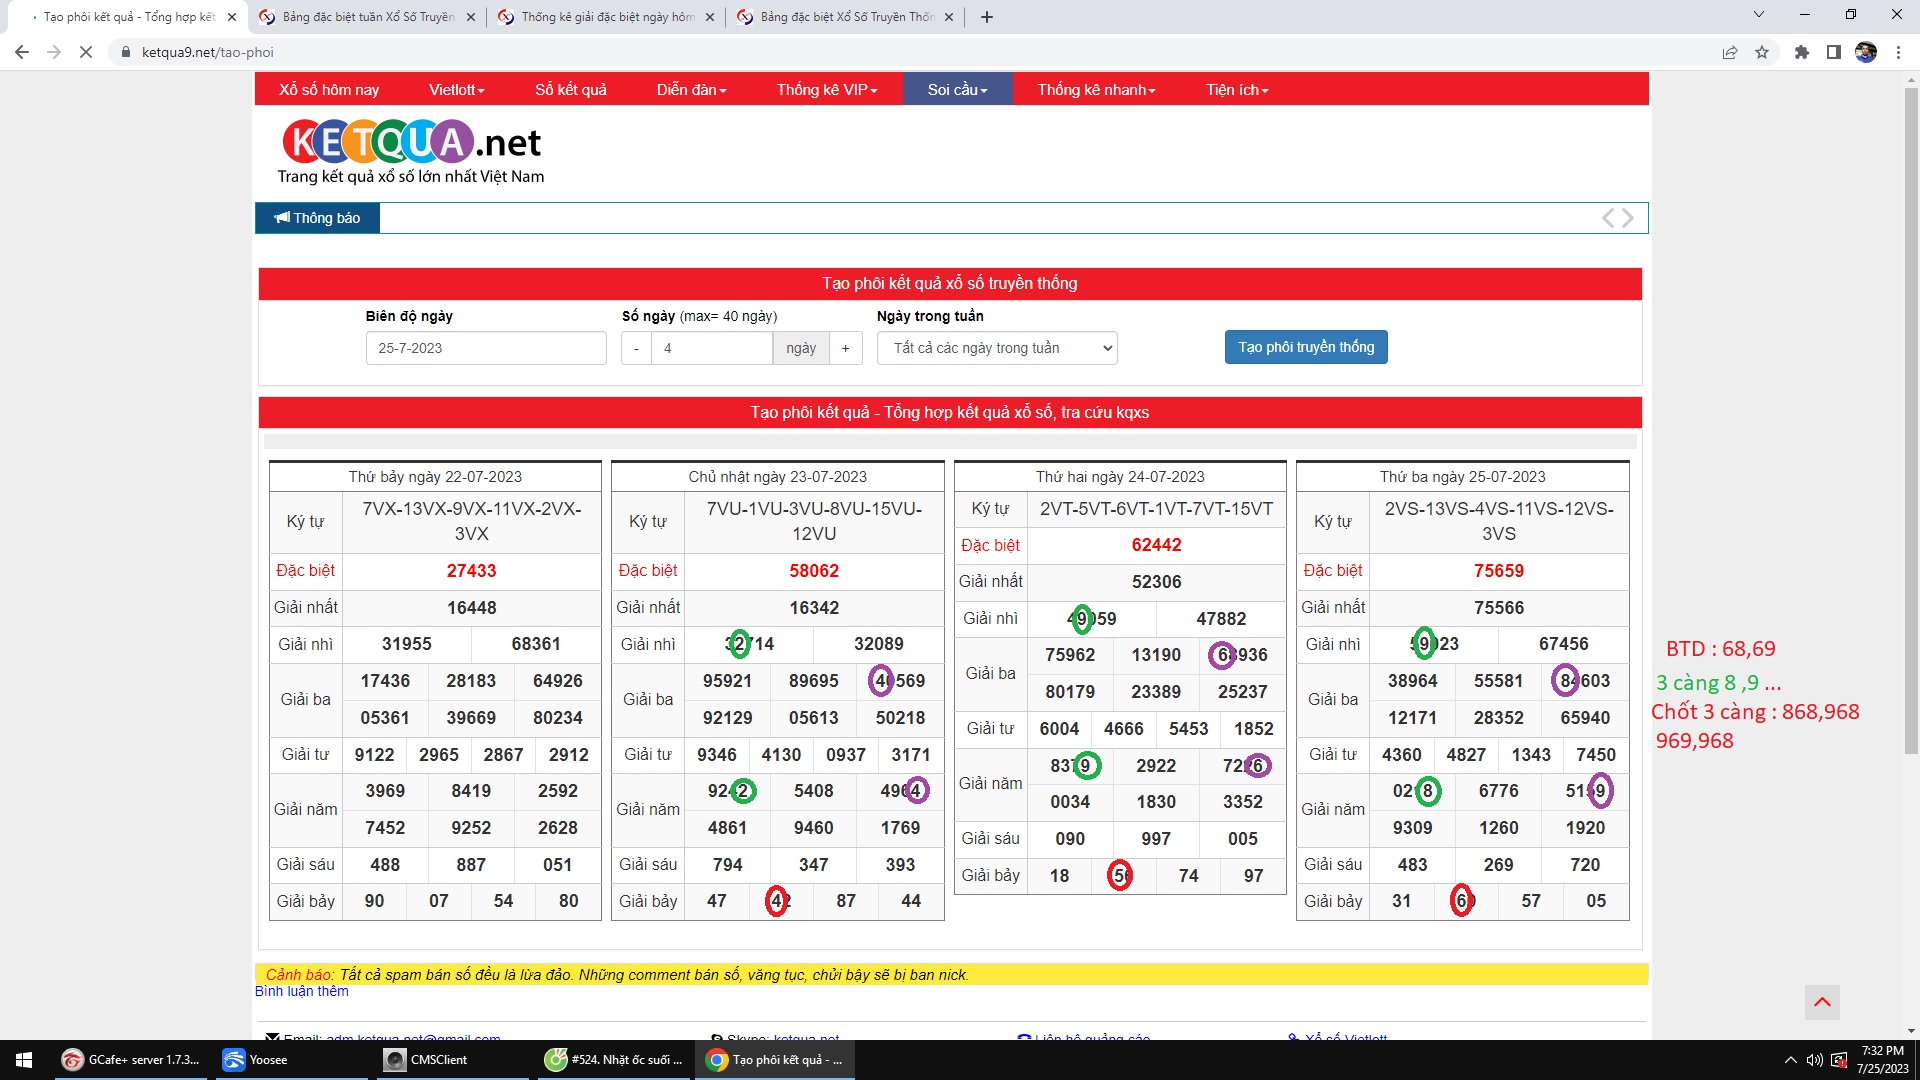Open the browser extensions puzzle icon
The width and height of the screenshot is (1920, 1080).
[x=1802, y=52]
